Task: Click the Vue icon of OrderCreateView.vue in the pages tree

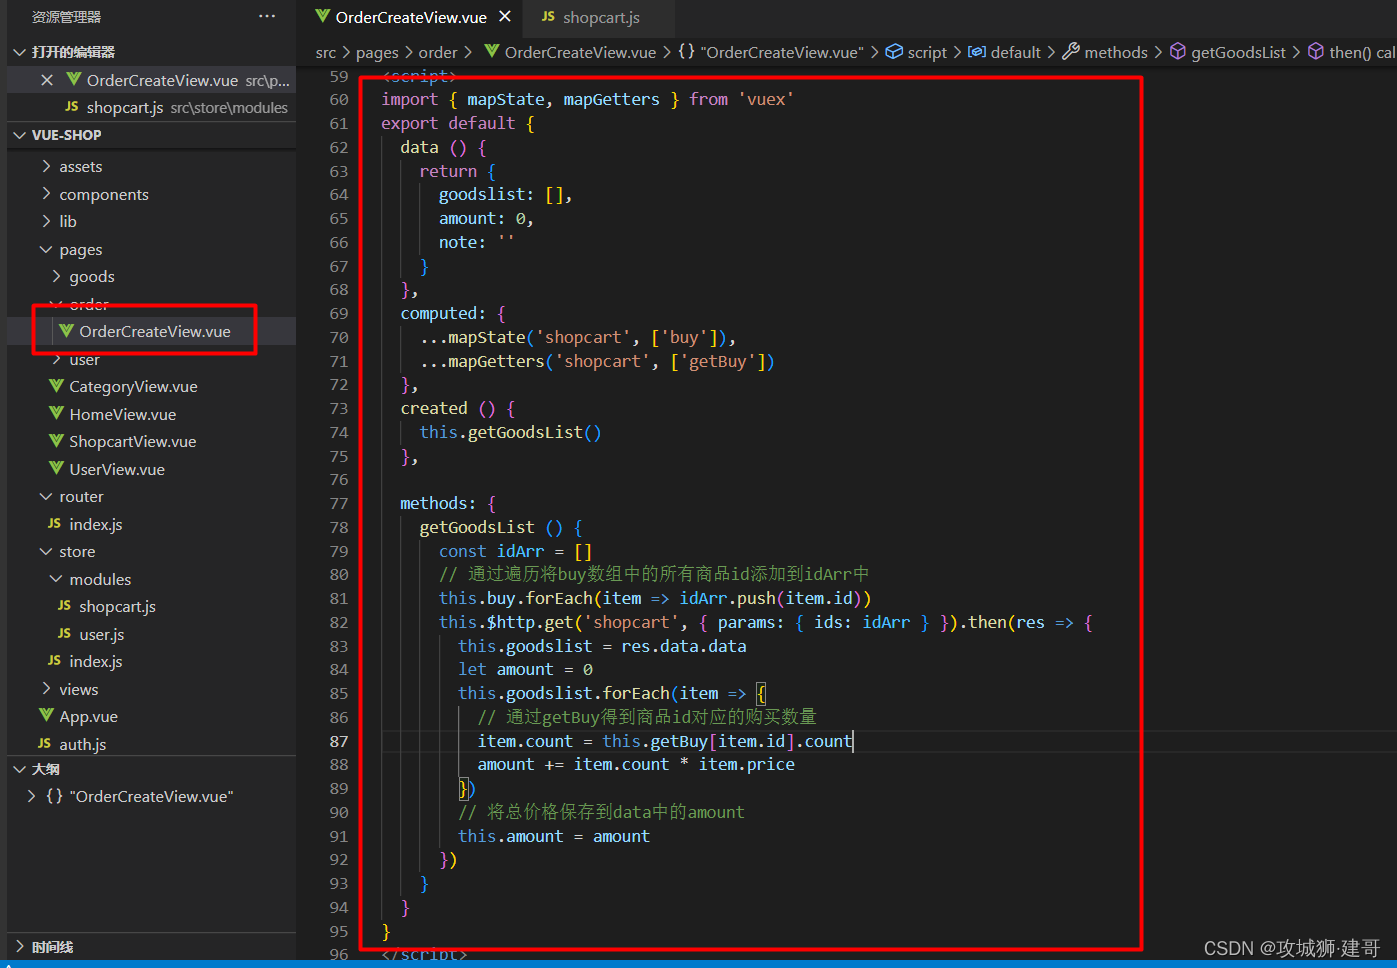Action: click(67, 331)
